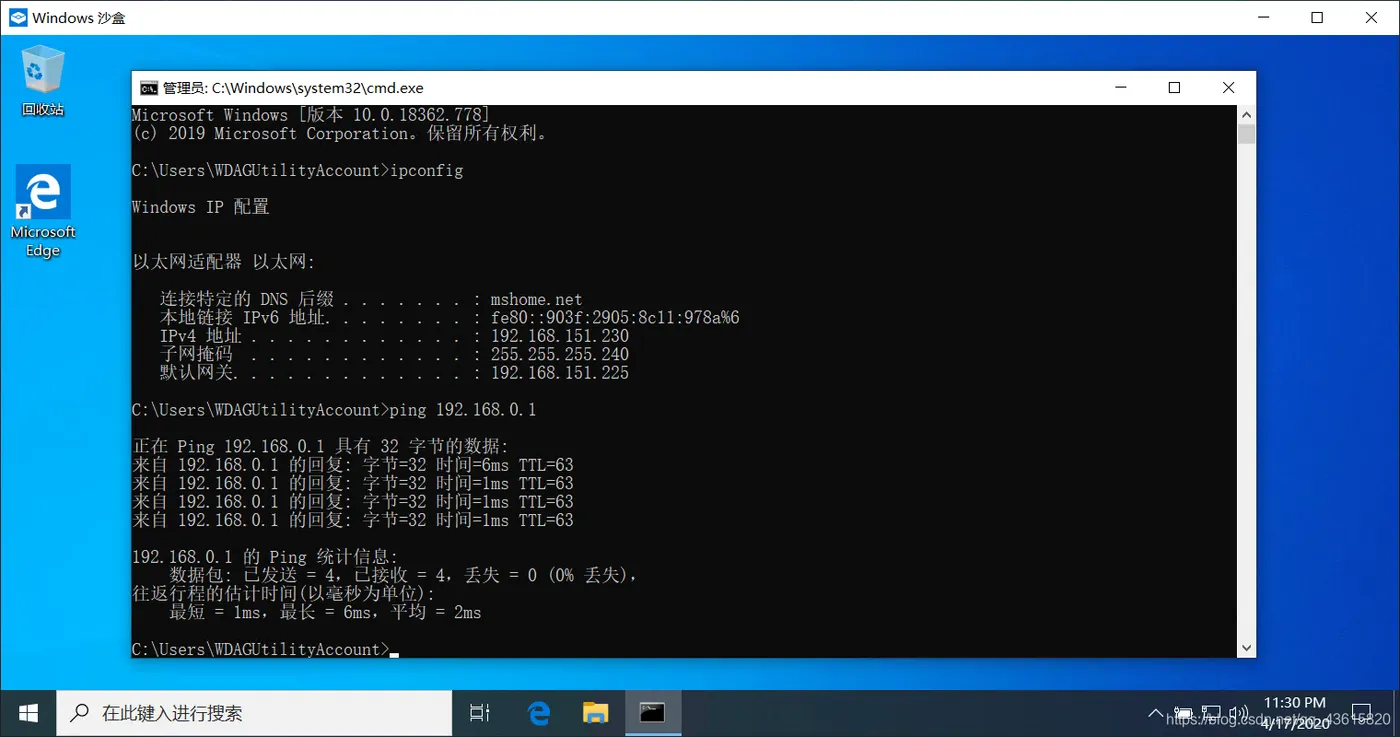The height and width of the screenshot is (737, 1400).
Task: Click the '2019 Microsoft Corporation' copyright line
Action: coord(340,133)
